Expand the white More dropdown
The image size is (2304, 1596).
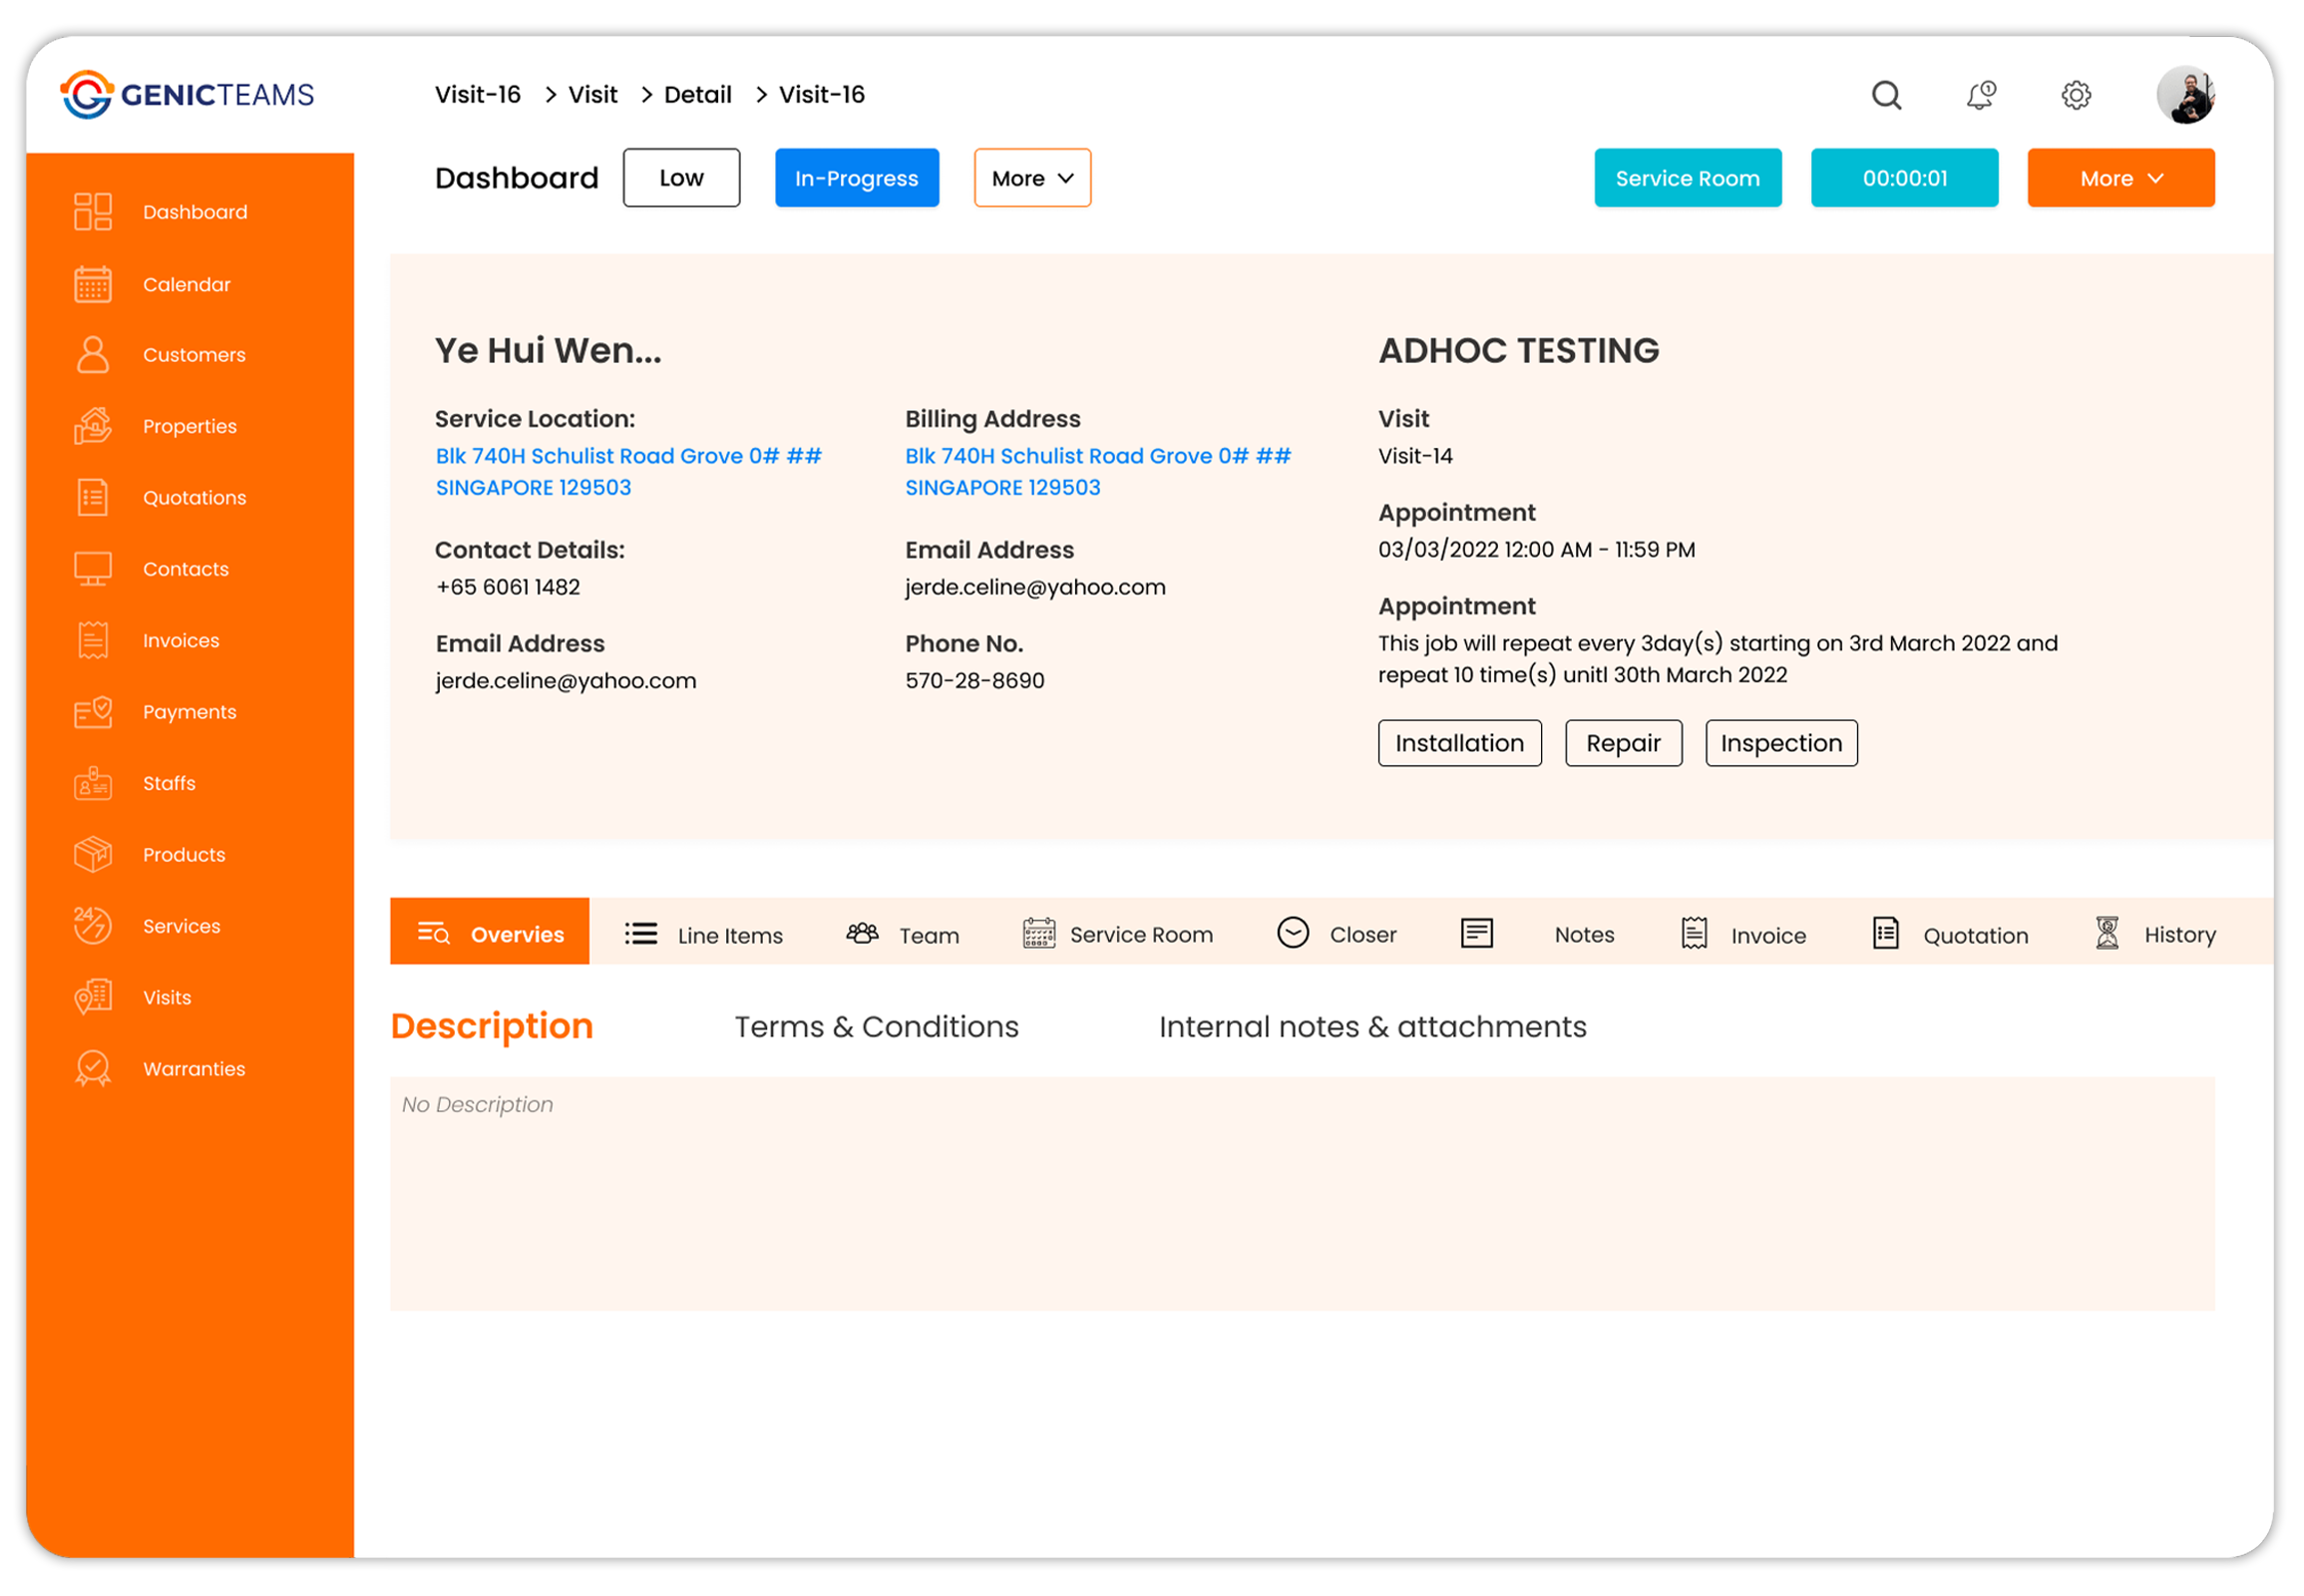coord(1032,178)
